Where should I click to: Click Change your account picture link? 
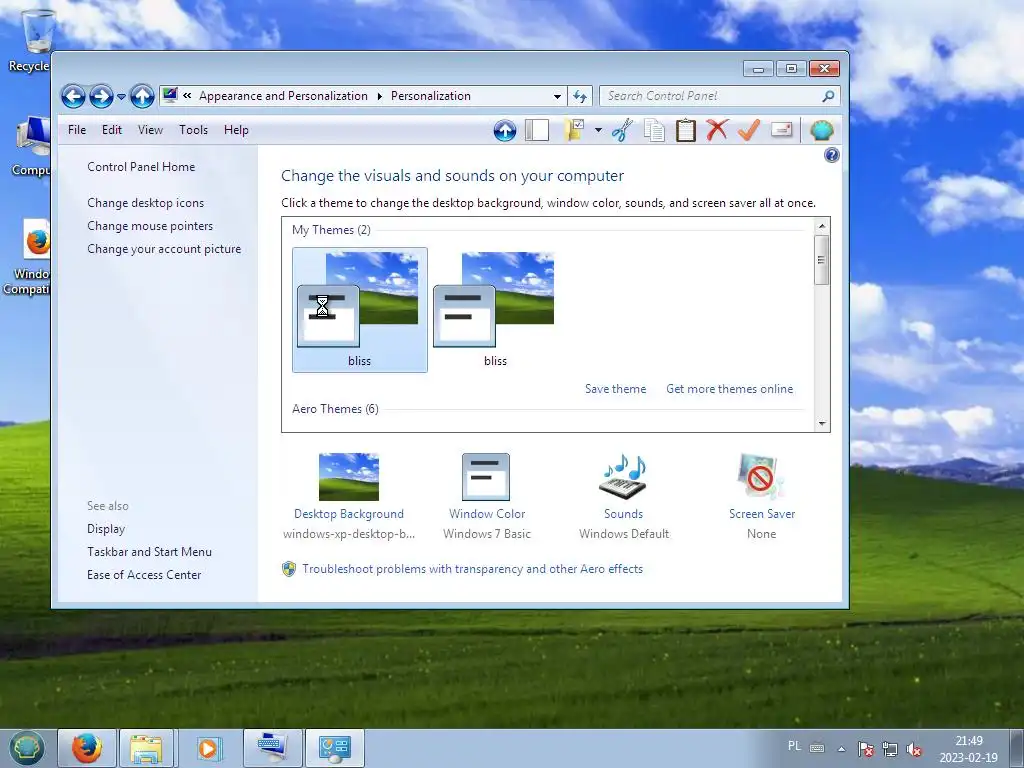164,249
